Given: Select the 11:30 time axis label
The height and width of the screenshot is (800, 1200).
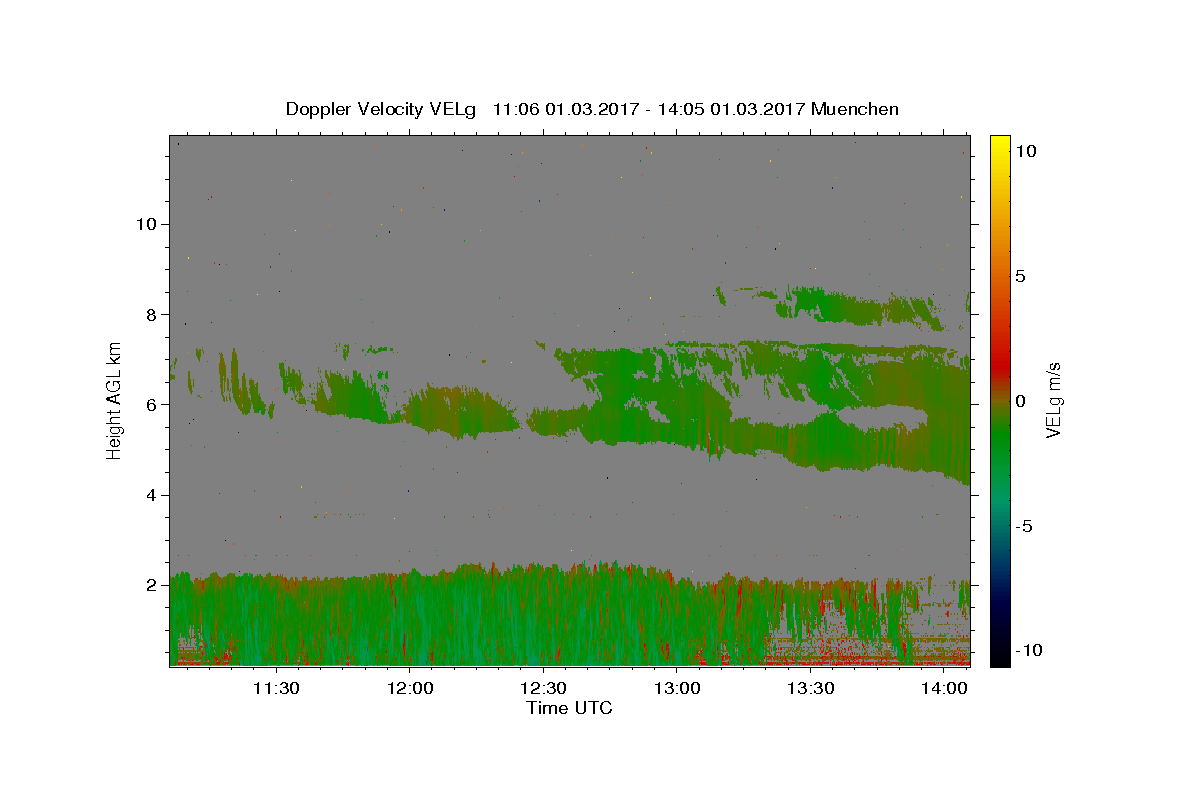Looking at the screenshot, I should pos(276,688).
